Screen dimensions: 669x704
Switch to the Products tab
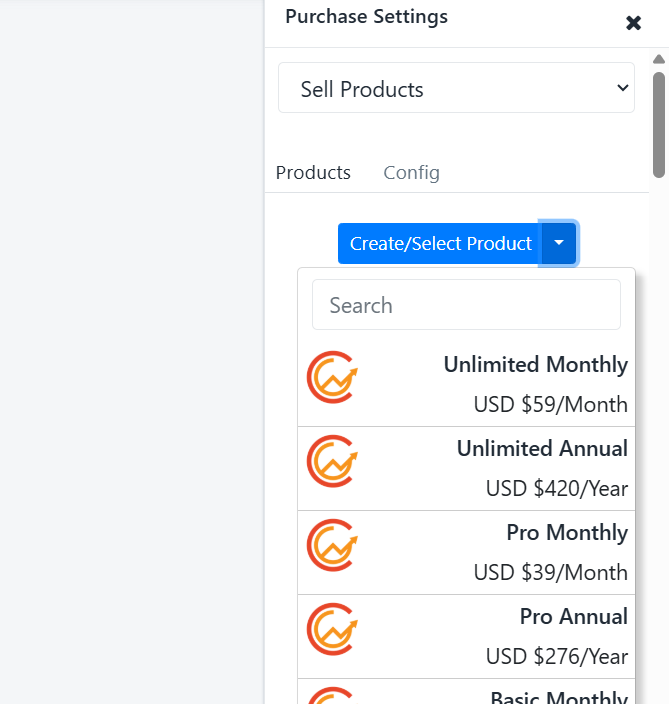tap(313, 173)
